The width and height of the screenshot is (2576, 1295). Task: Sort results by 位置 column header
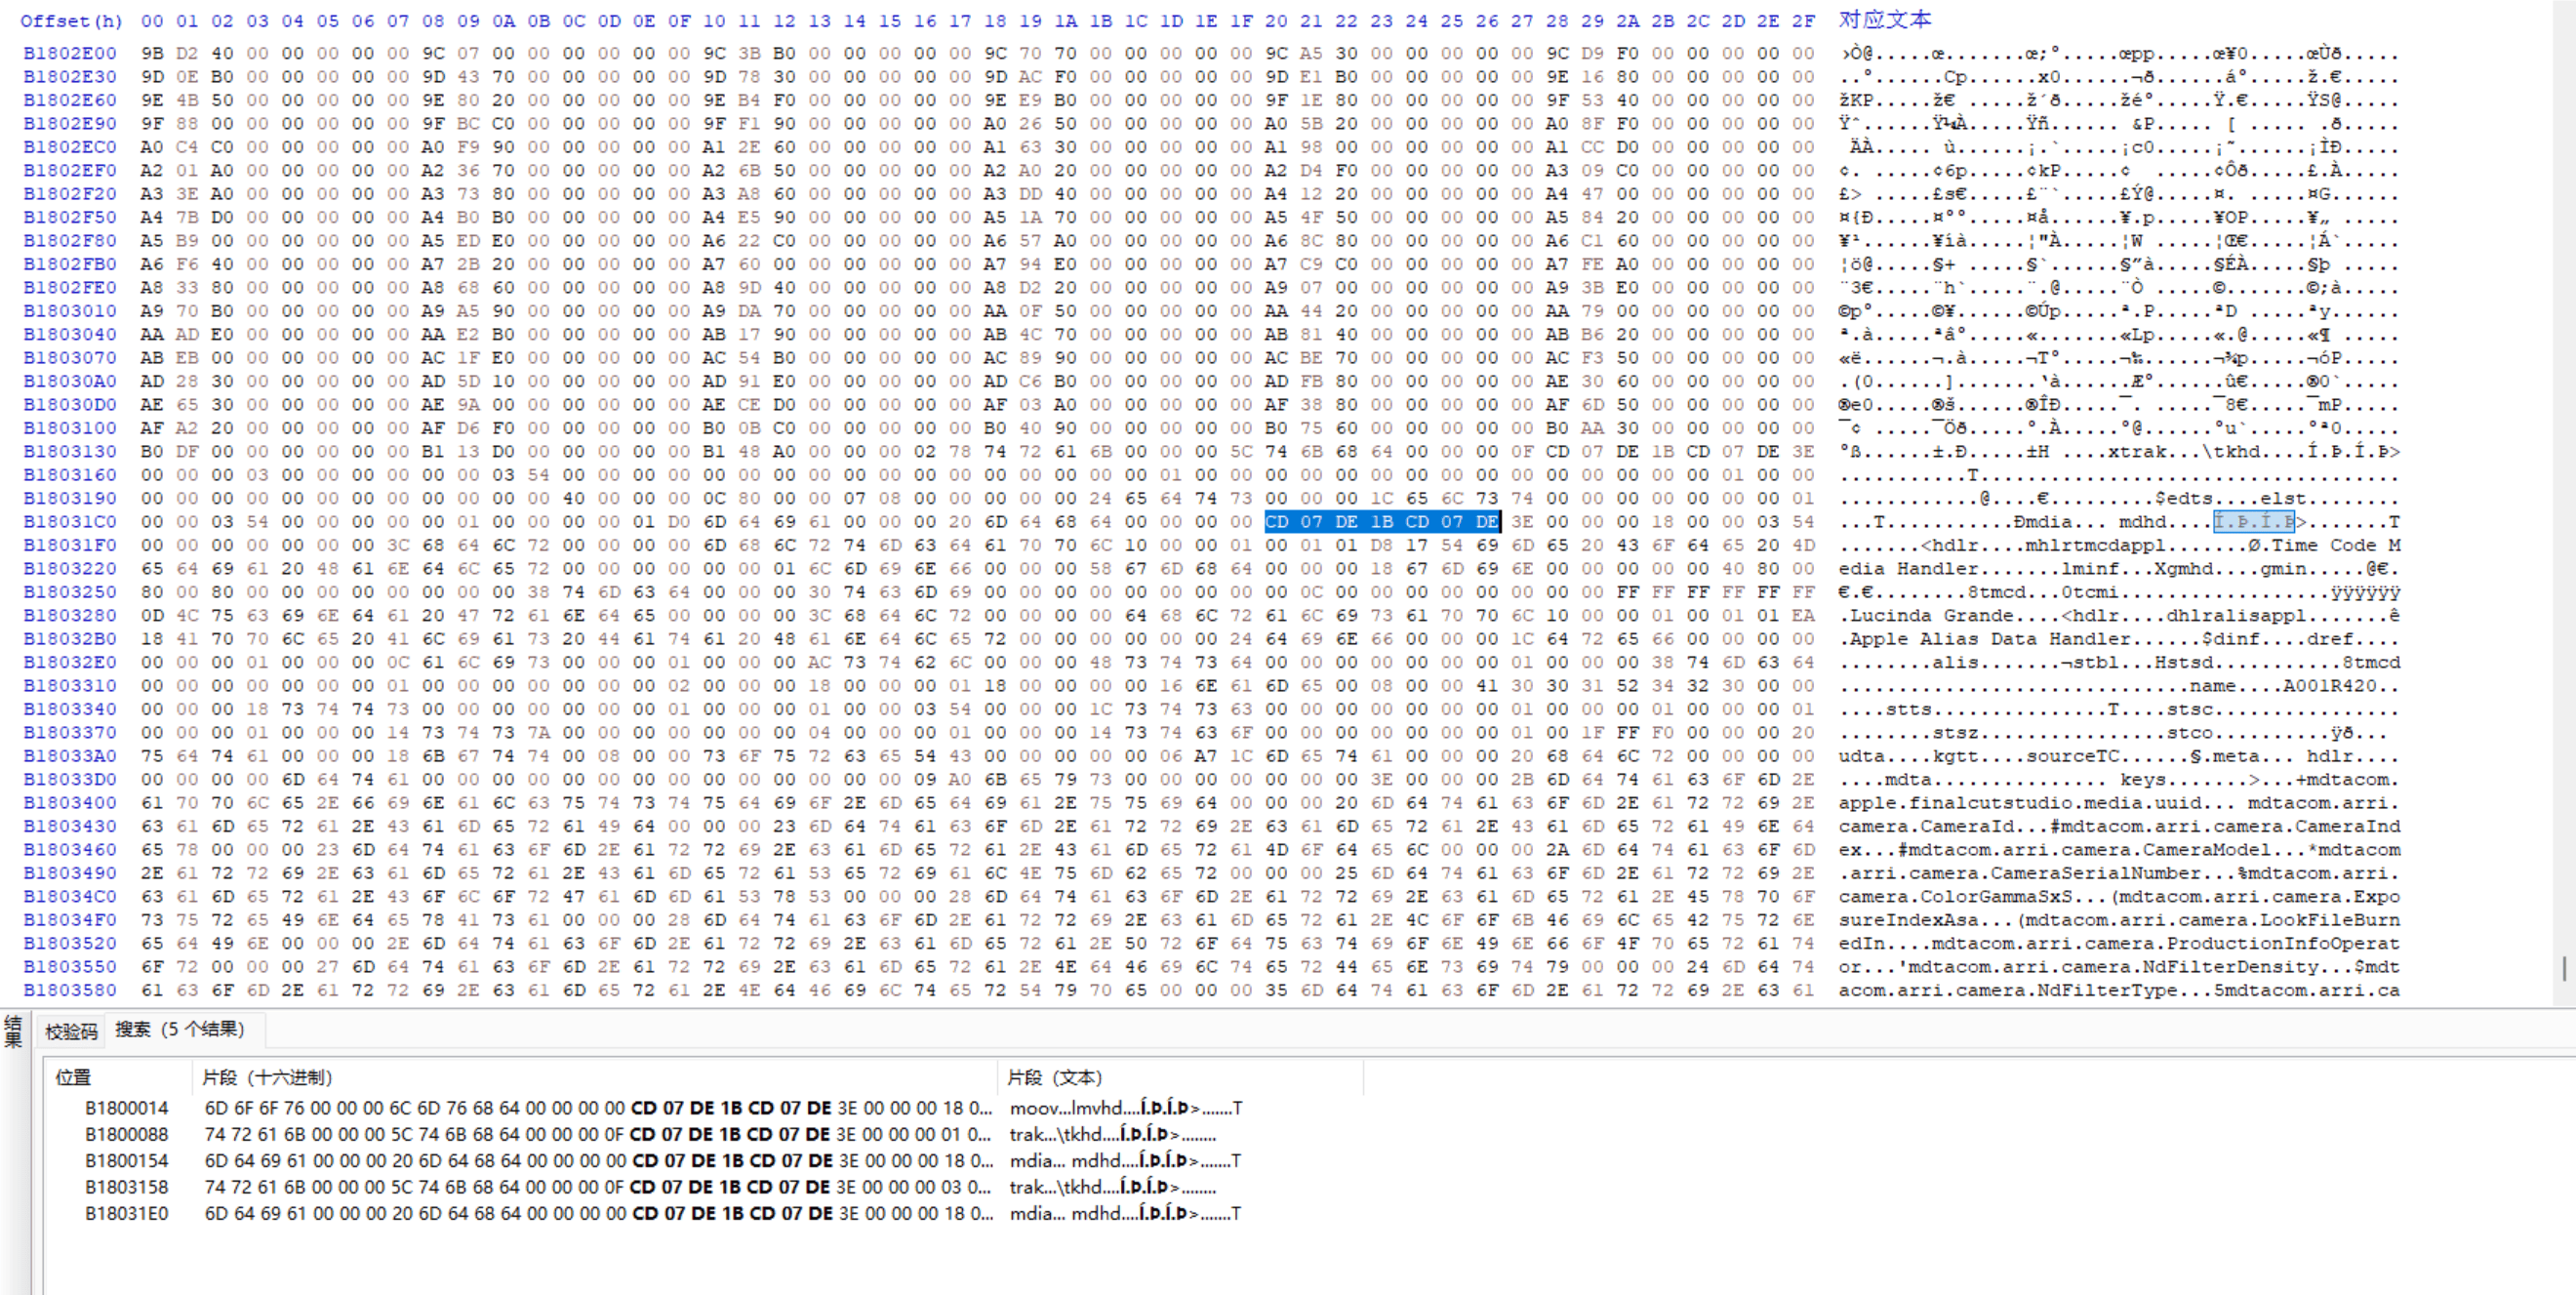73,1077
